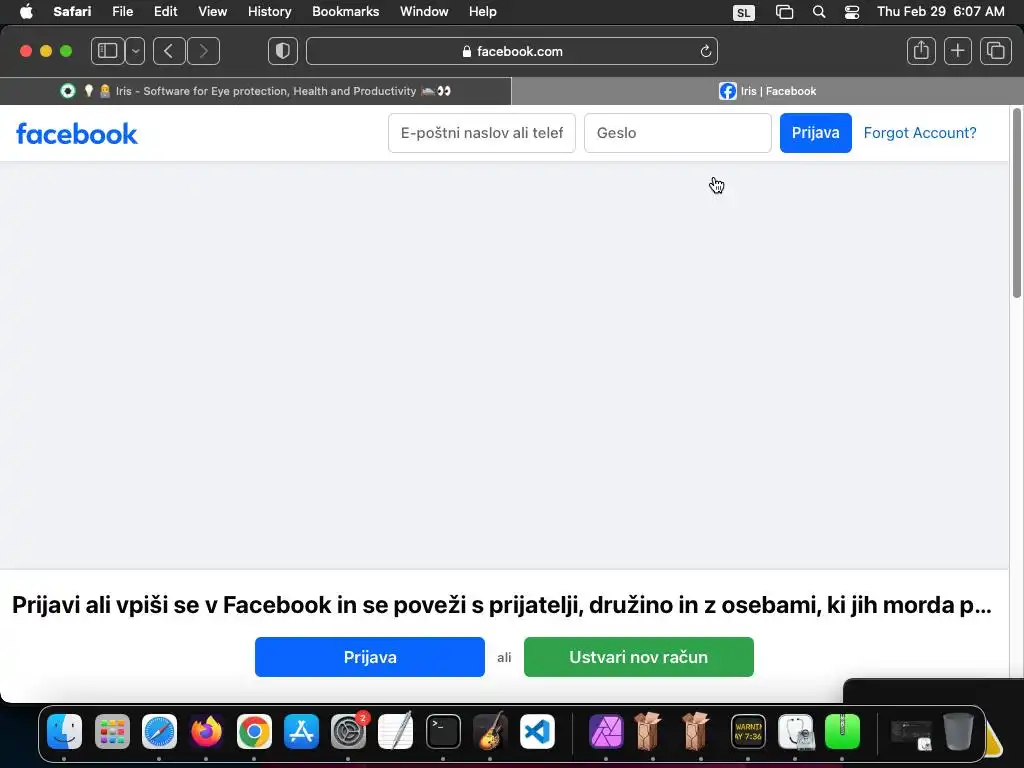Click the SL input source icon
1024x768 pixels.
coord(744,12)
